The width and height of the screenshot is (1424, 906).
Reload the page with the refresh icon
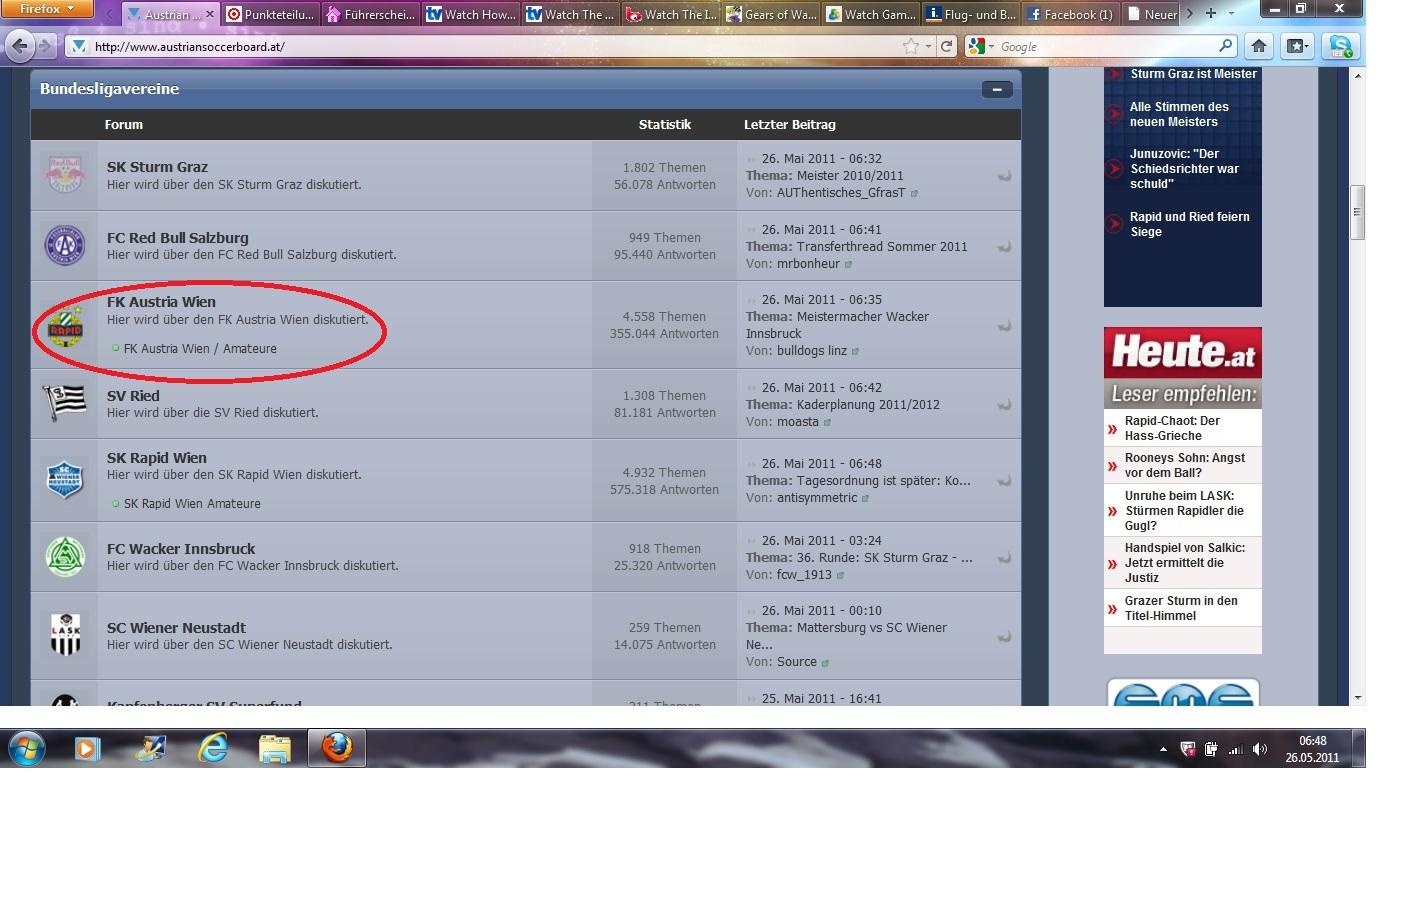(946, 46)
